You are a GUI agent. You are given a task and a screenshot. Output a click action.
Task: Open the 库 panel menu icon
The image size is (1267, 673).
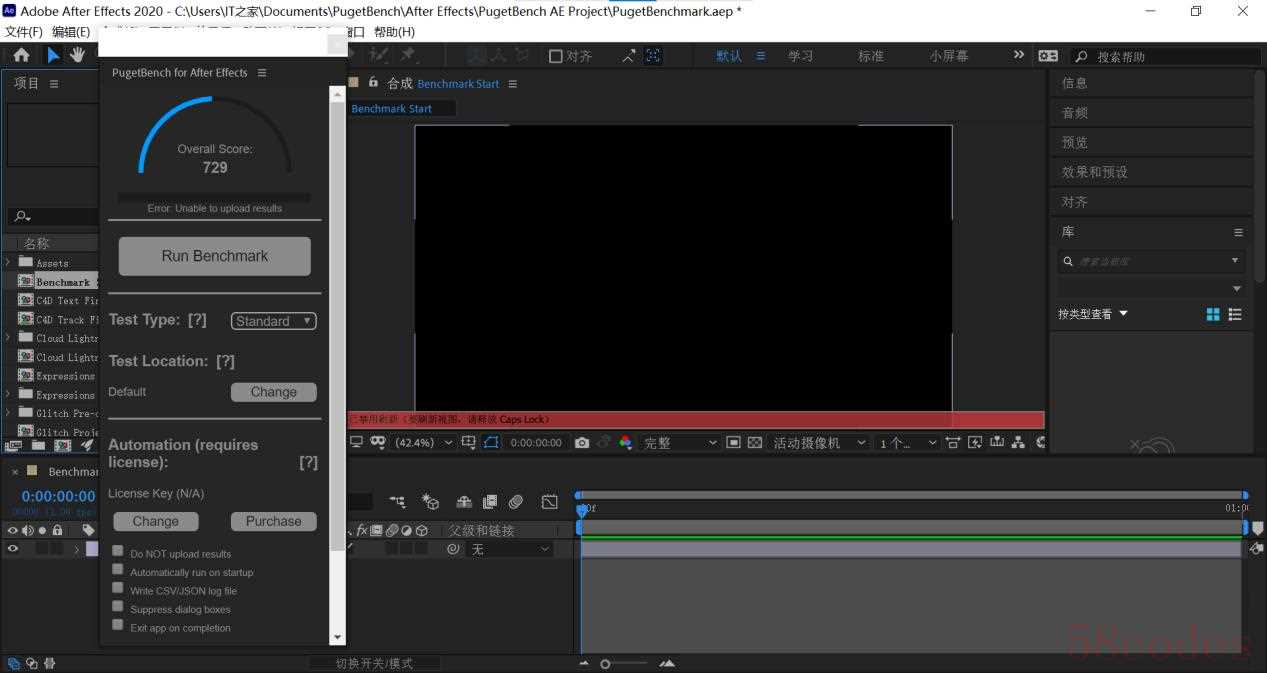click(1238, 232)
